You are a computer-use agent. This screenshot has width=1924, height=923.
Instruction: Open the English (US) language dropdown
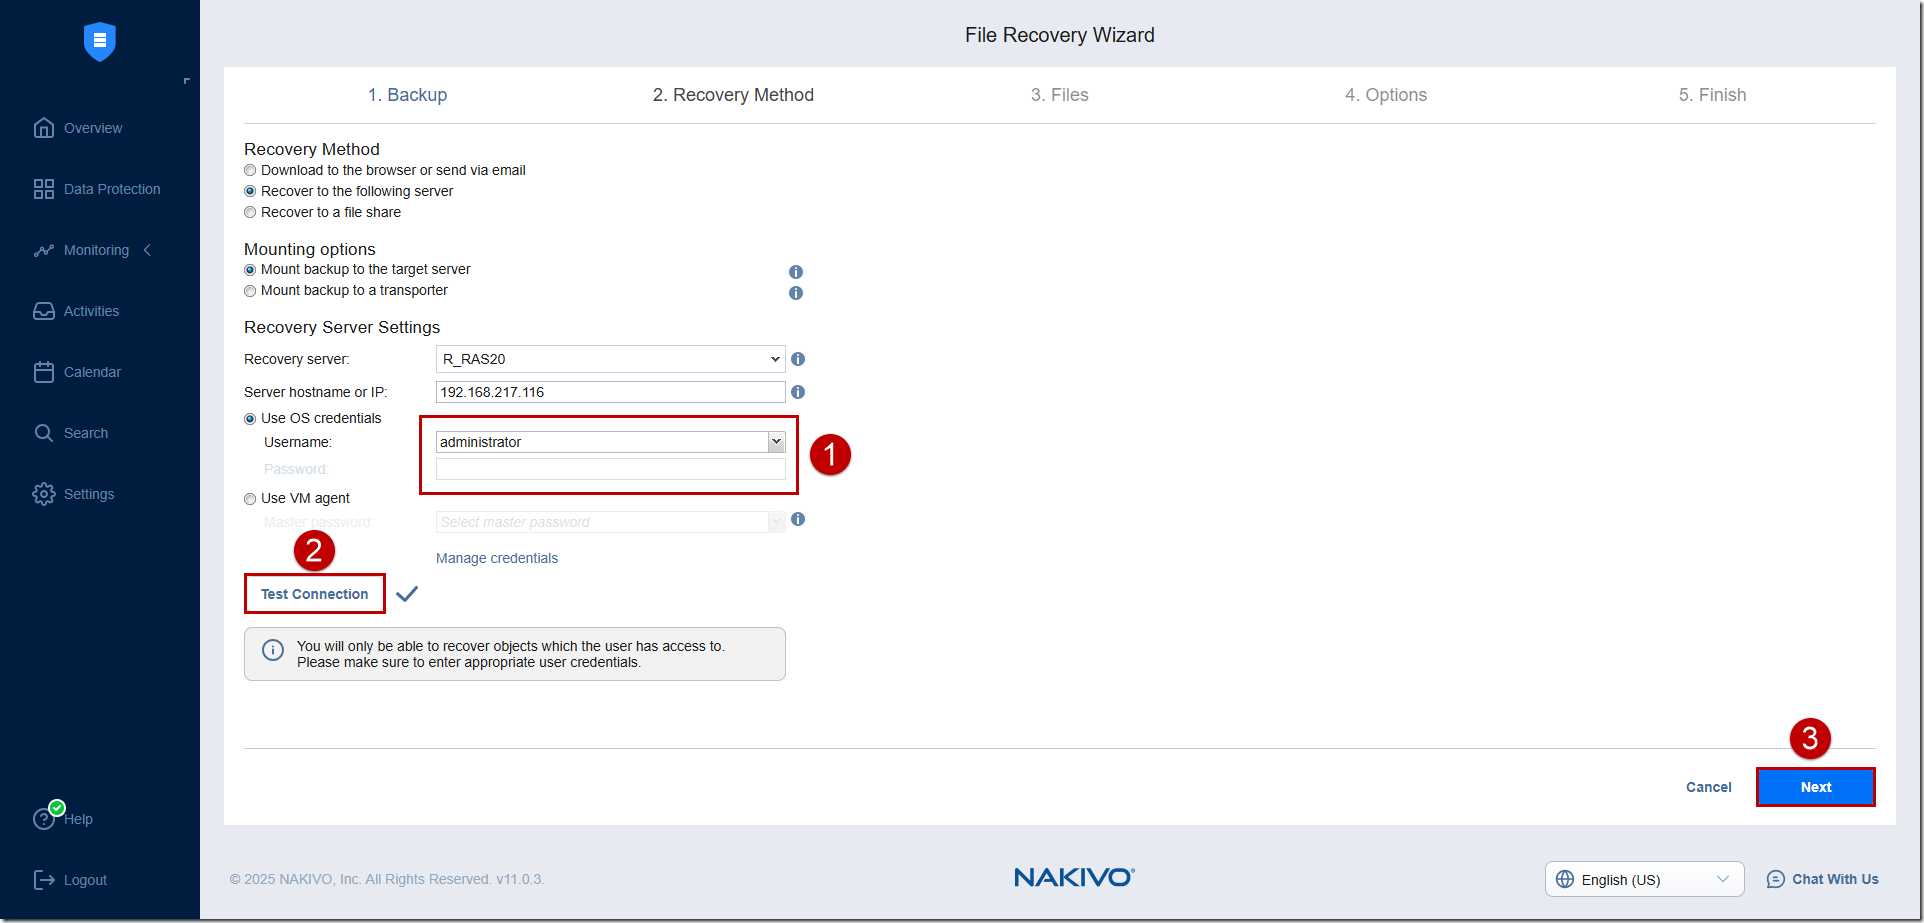[1645, 879]
